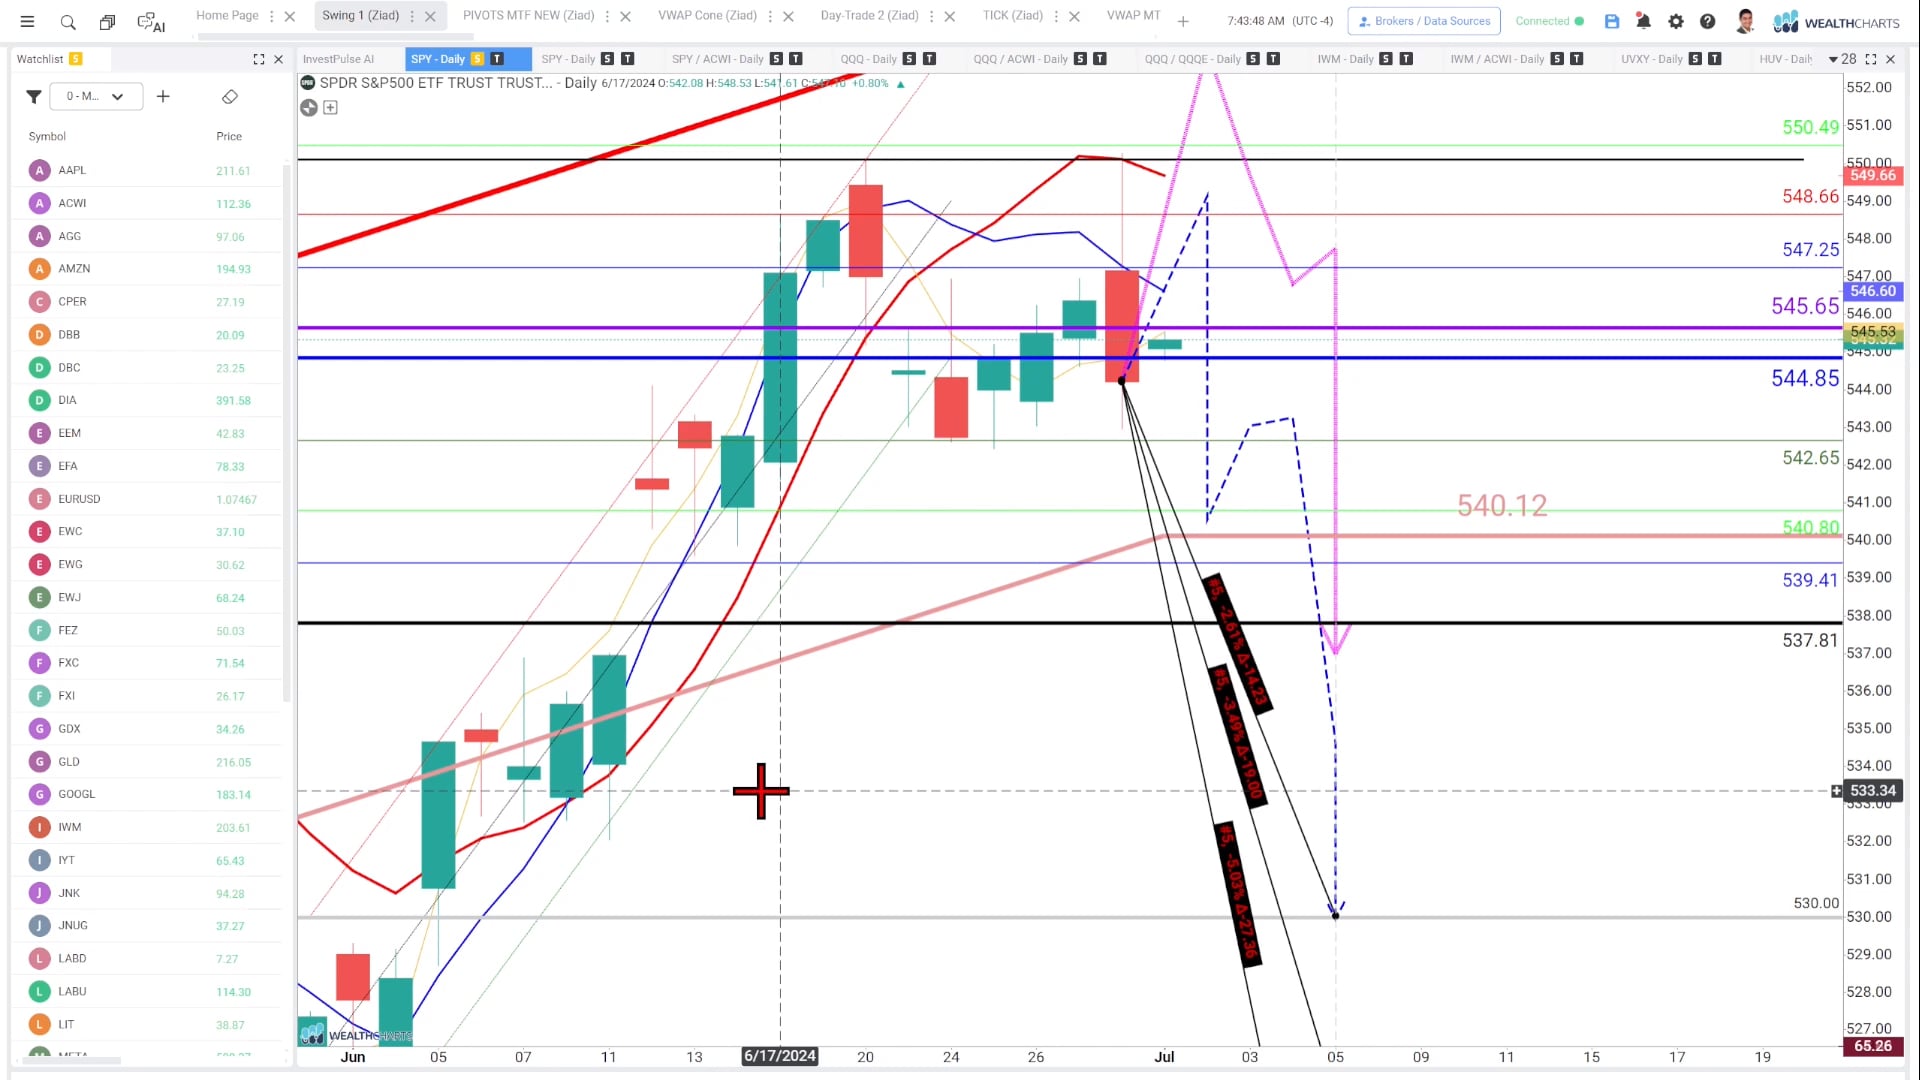1920x1080 pixels.
Task: Click the T badge on the active SPY - Daily tab
Action: [497, 59]
